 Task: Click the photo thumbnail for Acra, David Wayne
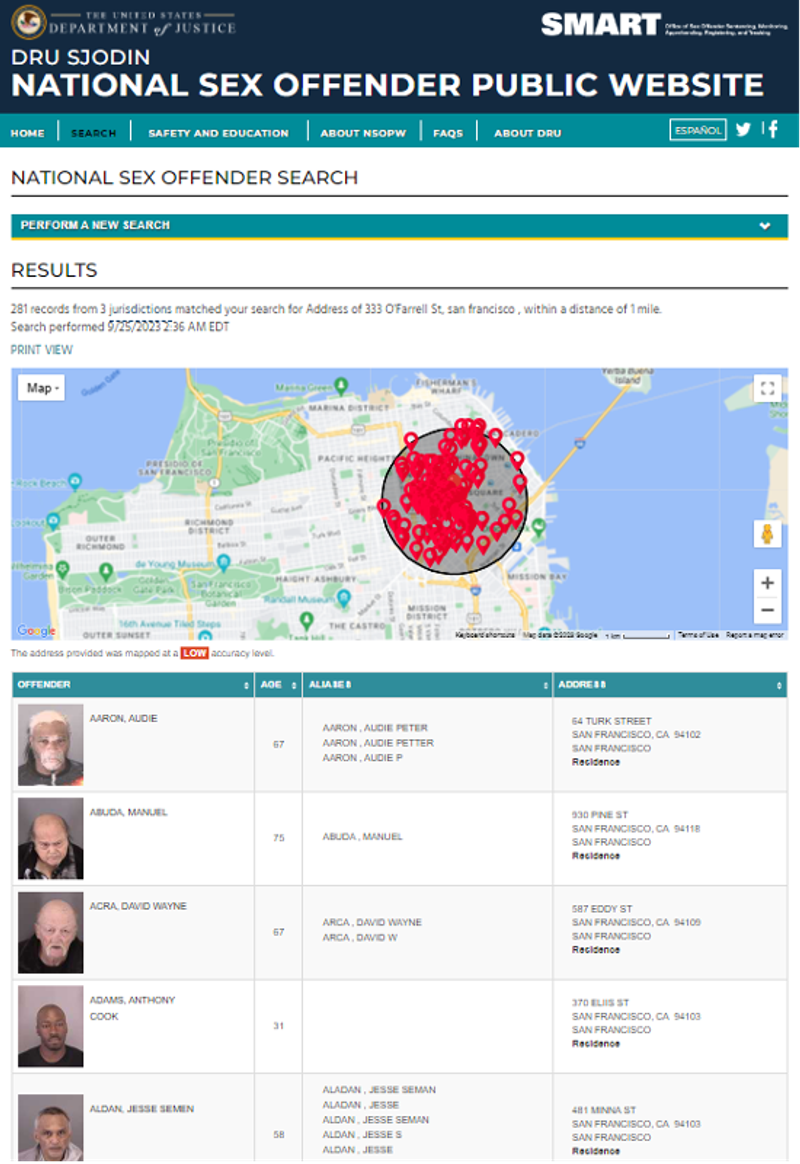[x=50, y=932]
